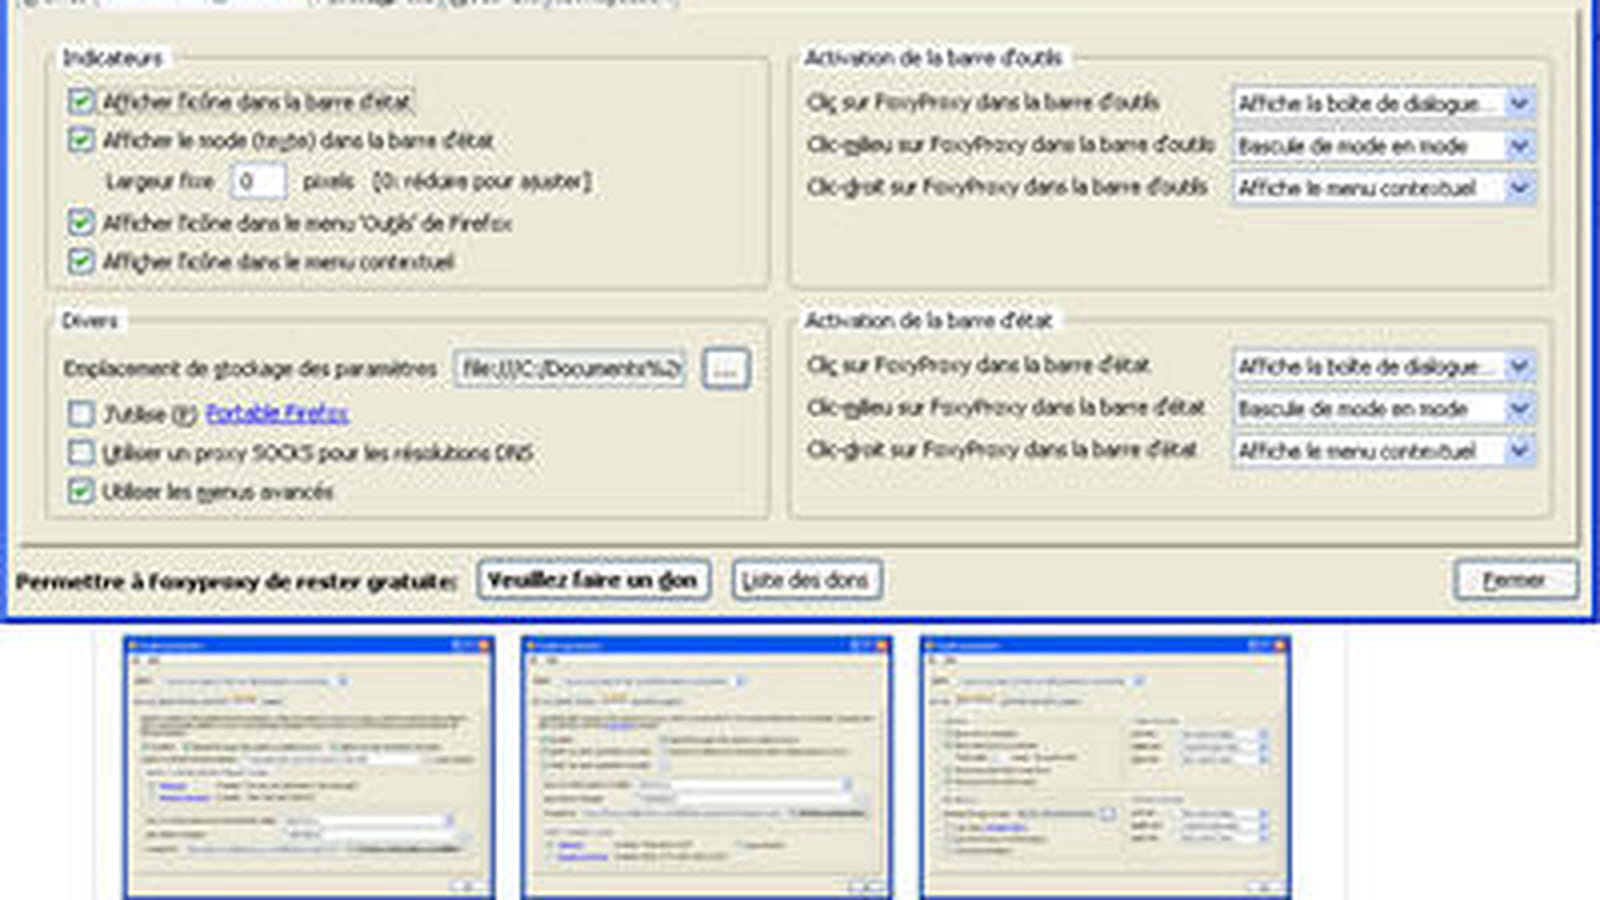
Task: Toggle 'Afficher l'icône dans le menu Outils de Firefox'
Action: pos(81,222)
